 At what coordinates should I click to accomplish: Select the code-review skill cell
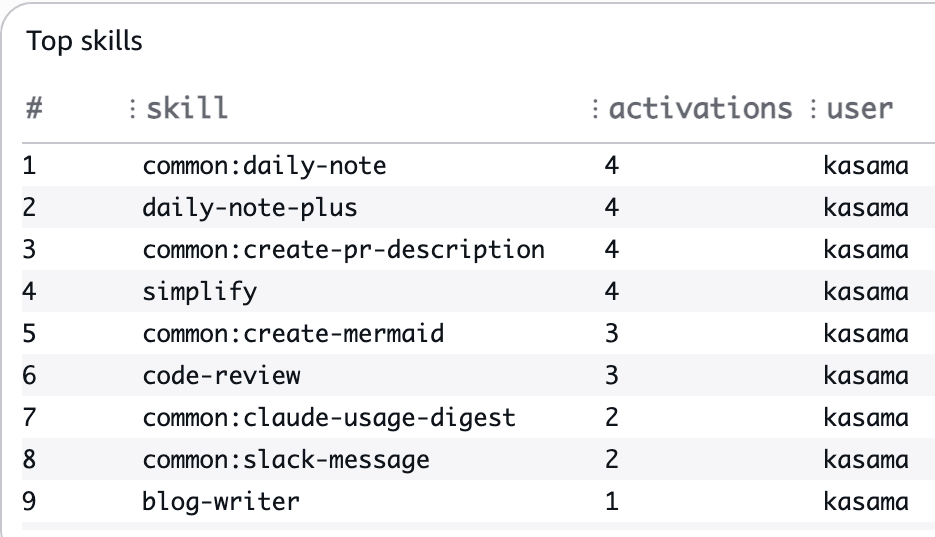221,375
